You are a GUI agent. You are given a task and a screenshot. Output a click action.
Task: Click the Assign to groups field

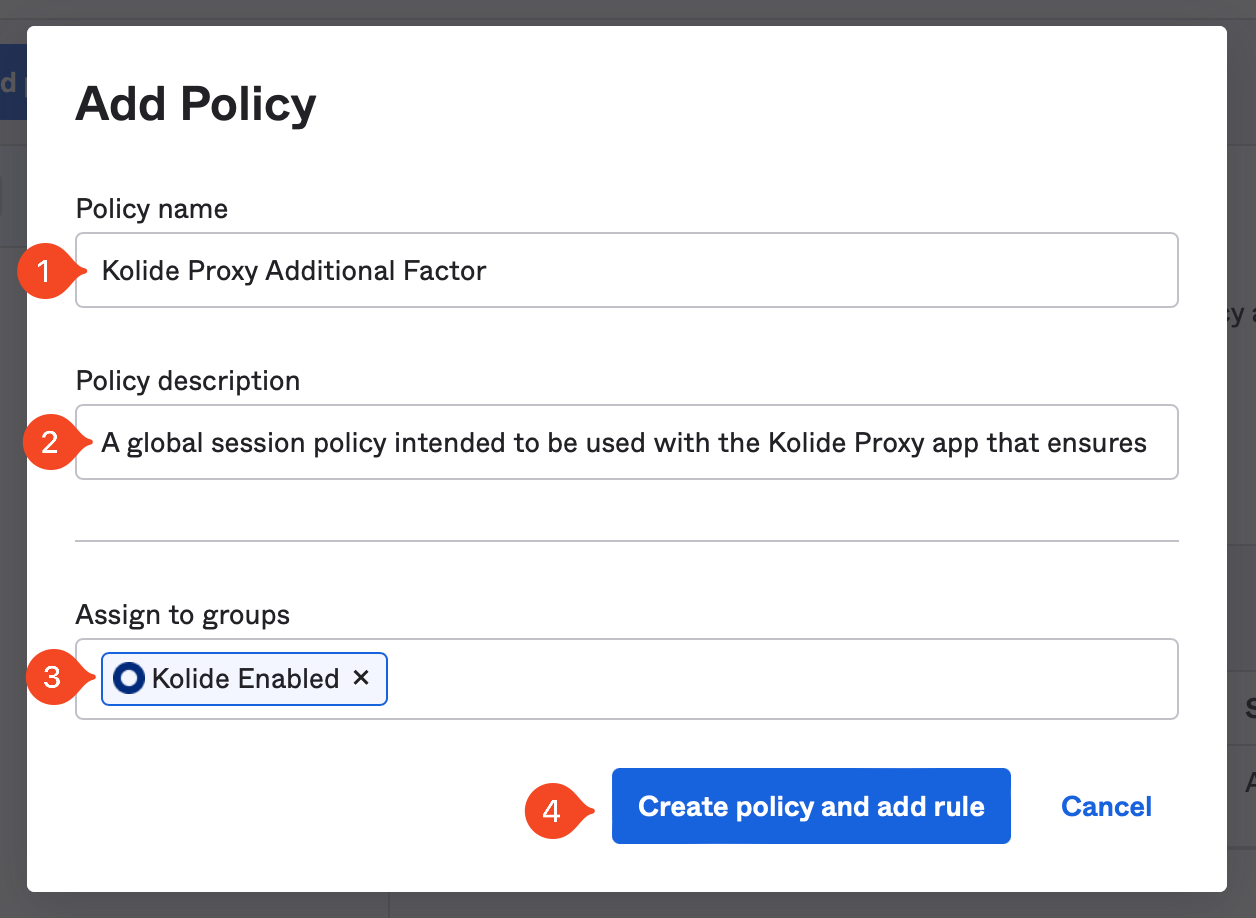pyautogui.click(x=627, y=679)
